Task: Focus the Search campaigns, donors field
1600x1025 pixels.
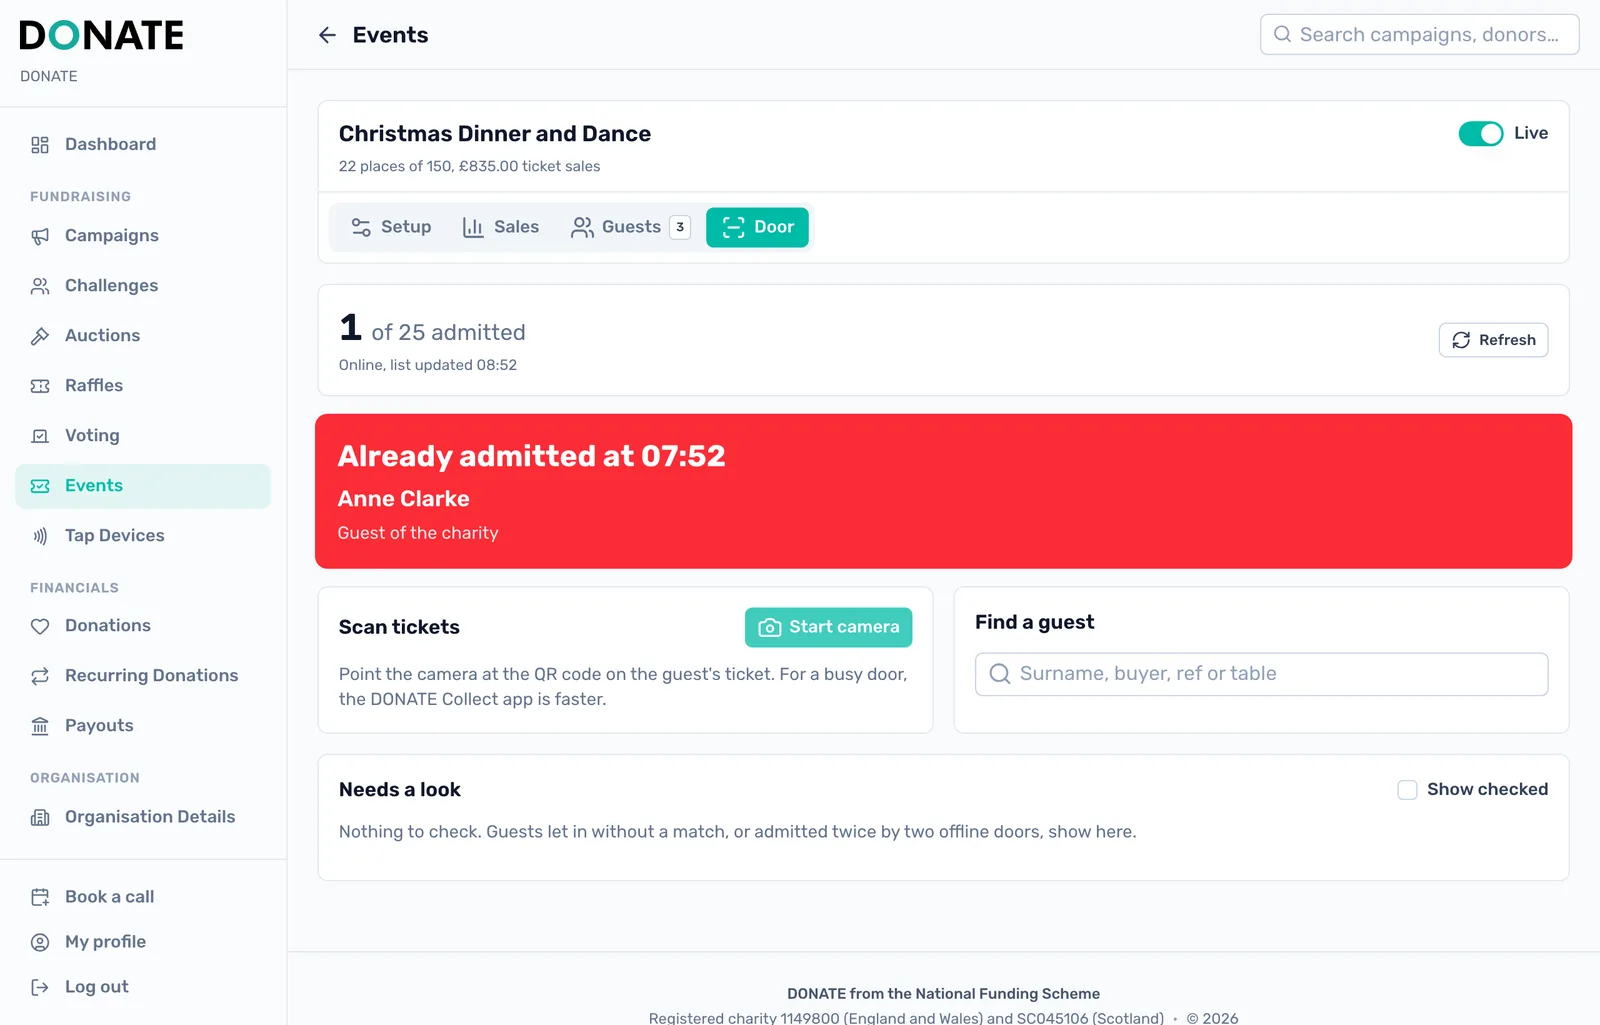Action: point(1419,35)
